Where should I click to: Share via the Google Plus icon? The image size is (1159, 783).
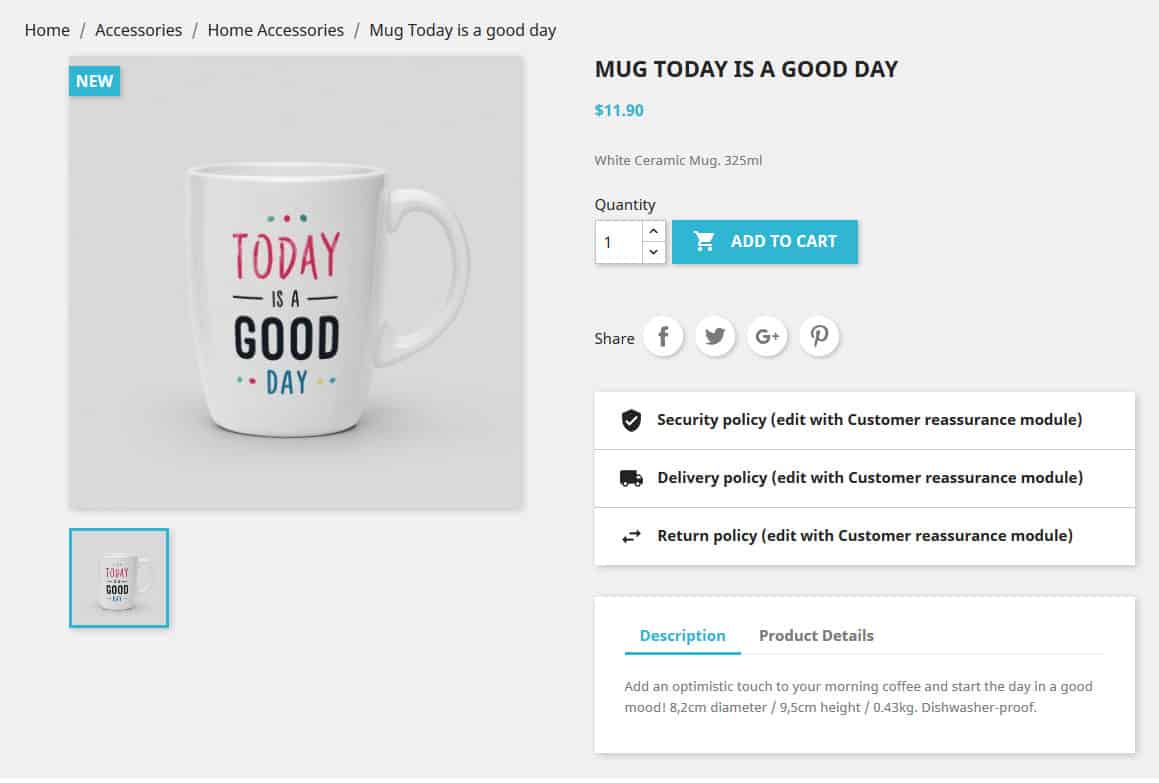click(x=767, y=337)
